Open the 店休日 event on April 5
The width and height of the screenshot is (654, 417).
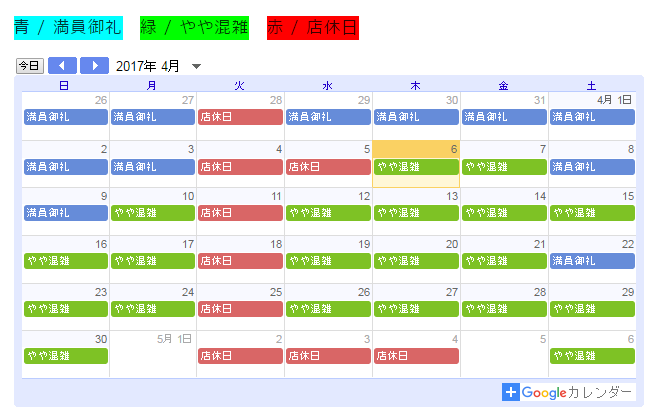pyautogui.click(x=328, y=166)
